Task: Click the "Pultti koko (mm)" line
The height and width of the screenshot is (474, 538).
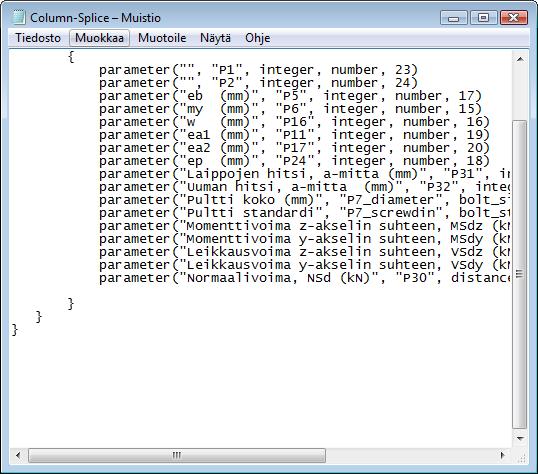Action: [305, 200]
